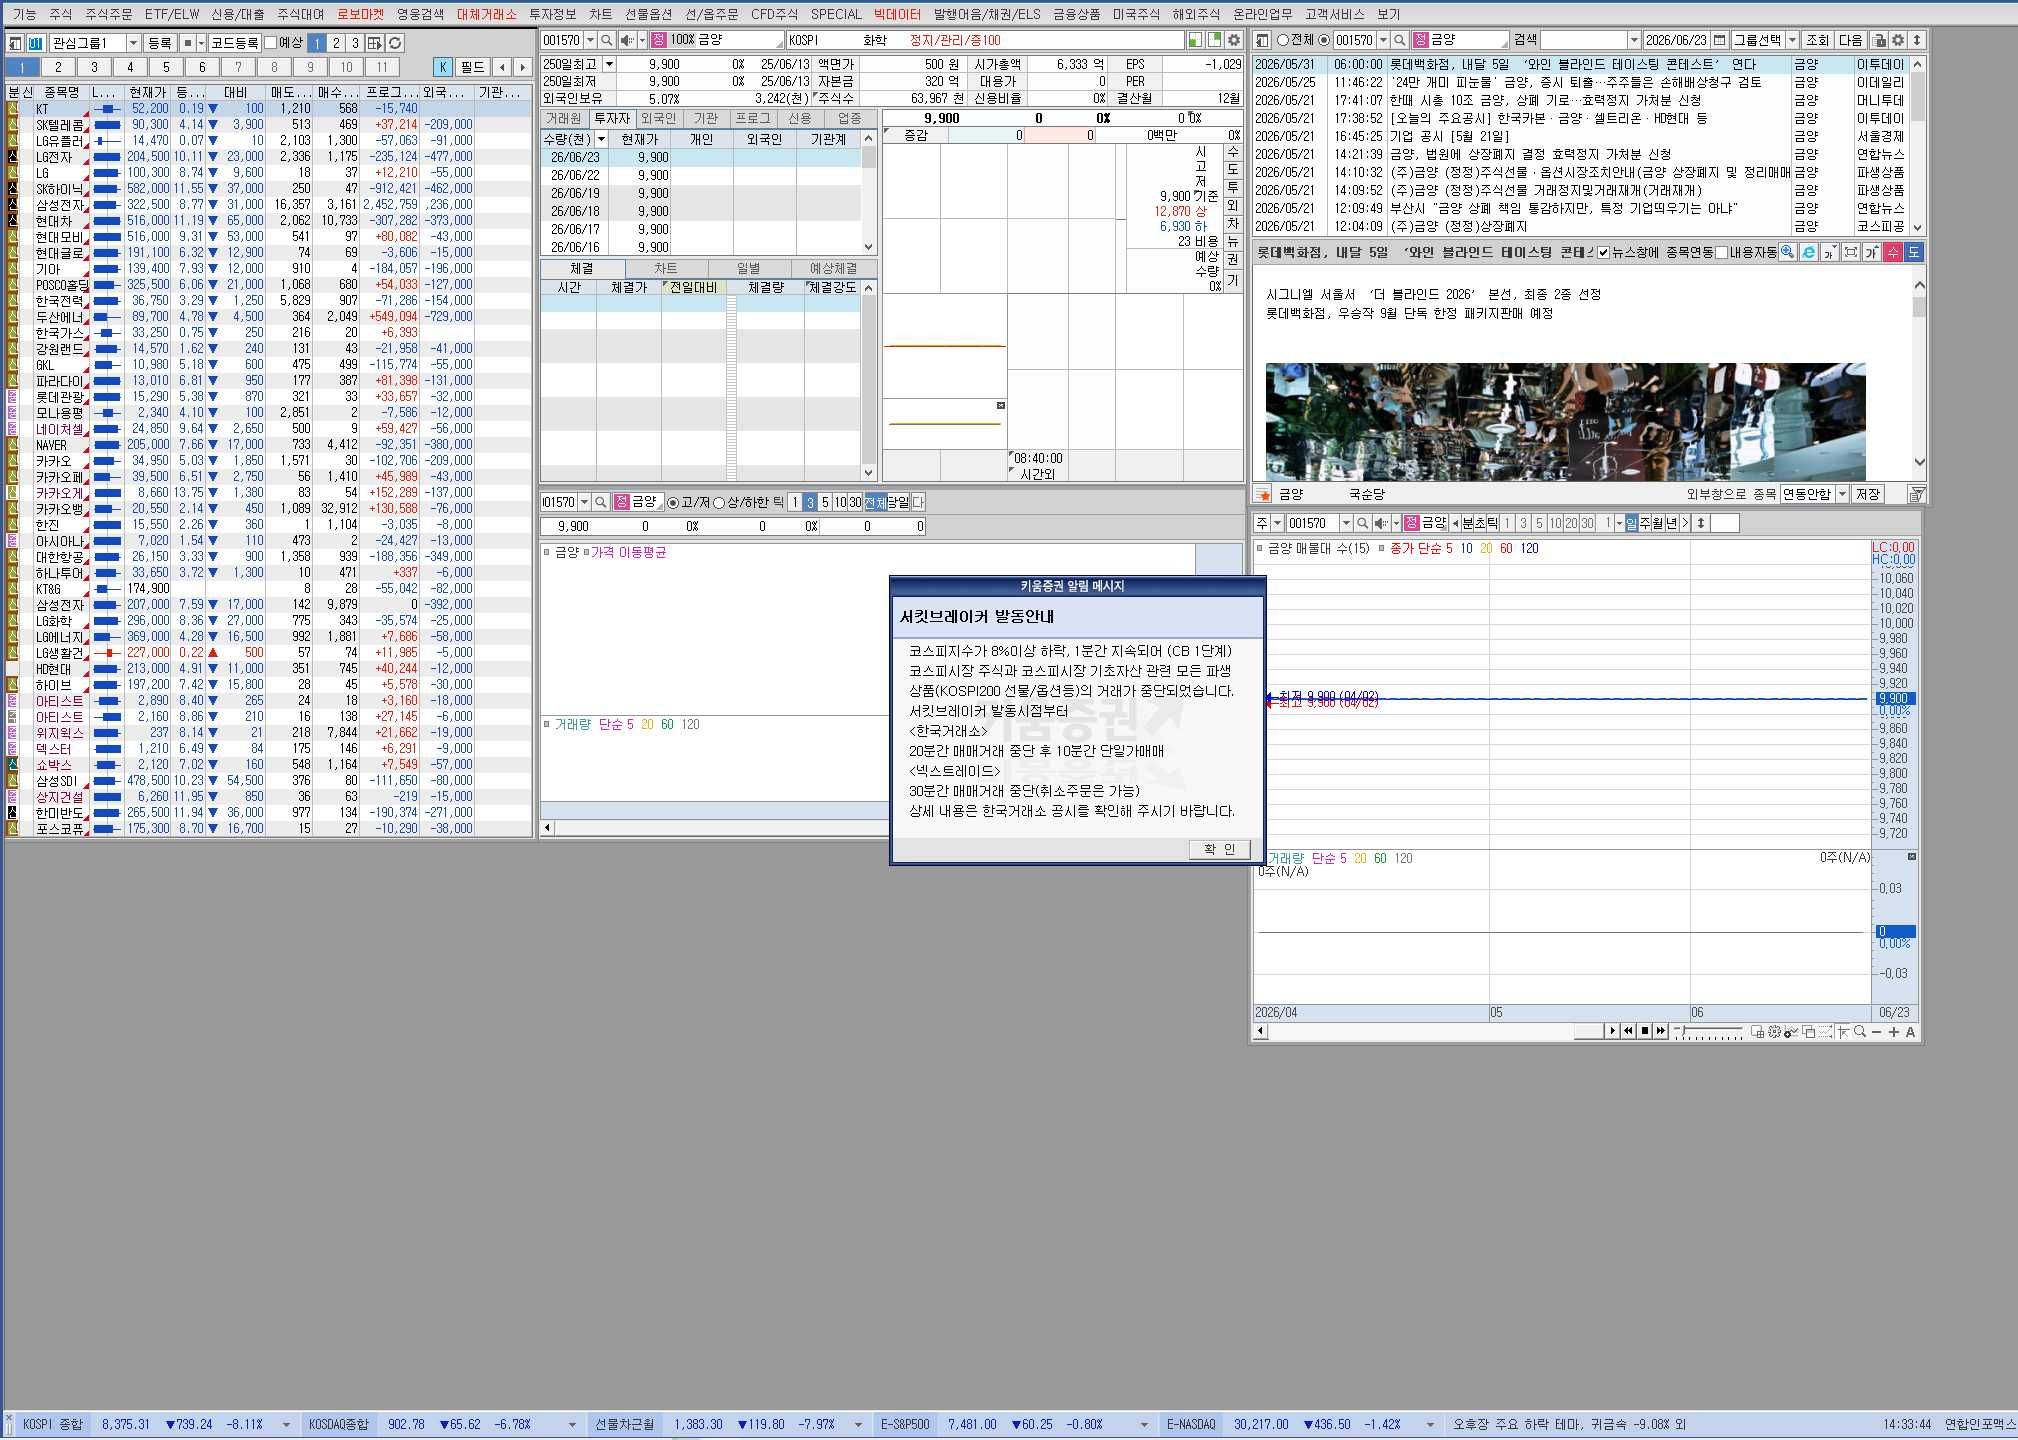Screen dimensions: 2018x1440
Task: Click 확인 in the circuit breaker alert
Action: (x=1219, y=849)
